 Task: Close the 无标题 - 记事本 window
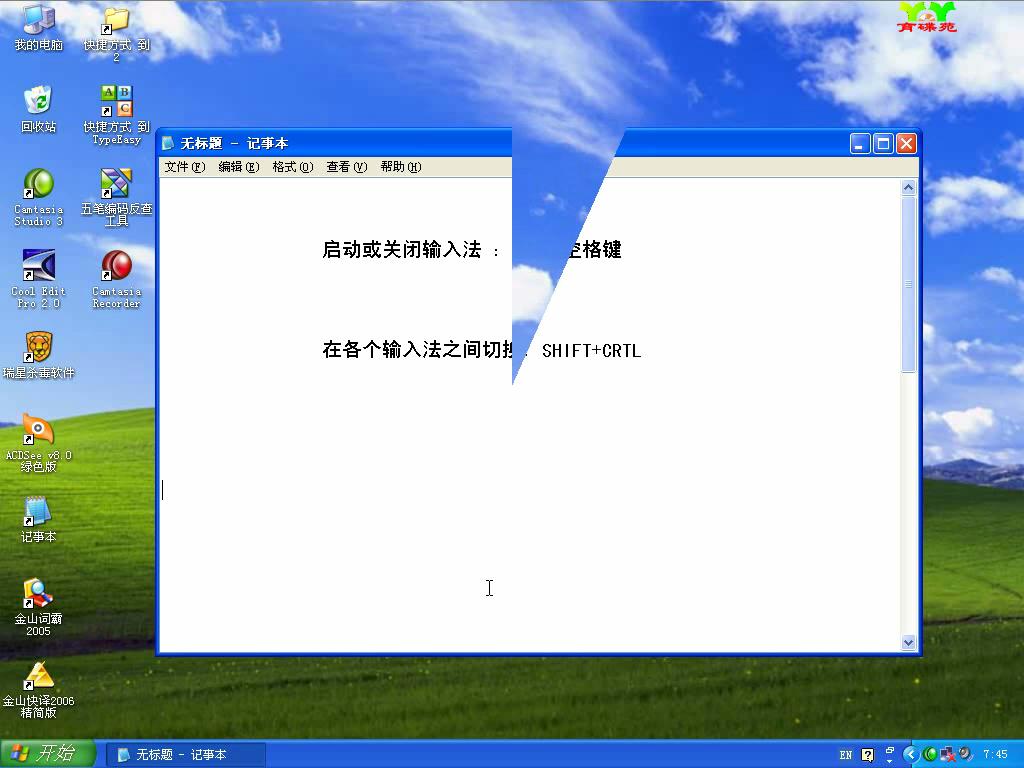(x=906, y=144)
